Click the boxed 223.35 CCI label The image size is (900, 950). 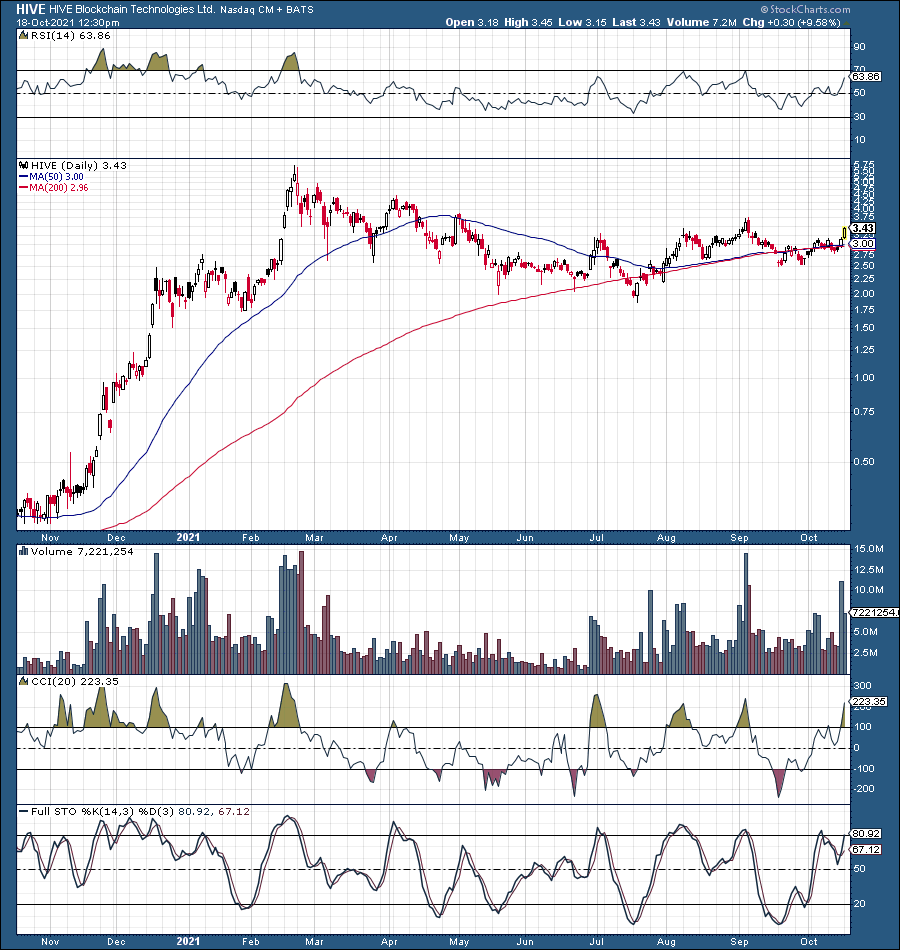click(869, 702)
